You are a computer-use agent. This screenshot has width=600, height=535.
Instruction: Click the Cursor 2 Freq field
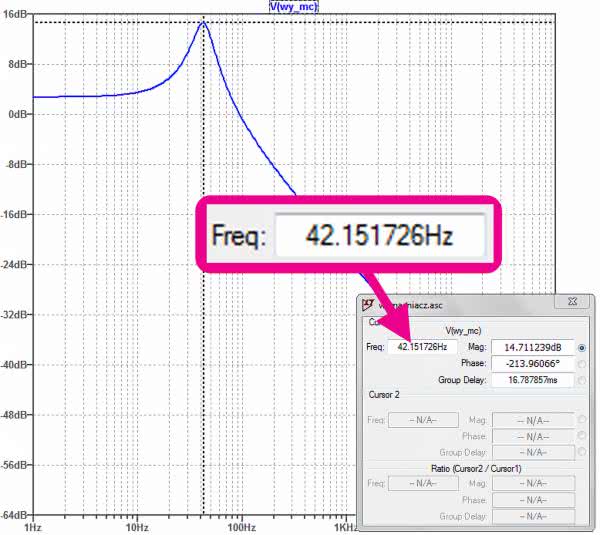[x=422, y=420]
